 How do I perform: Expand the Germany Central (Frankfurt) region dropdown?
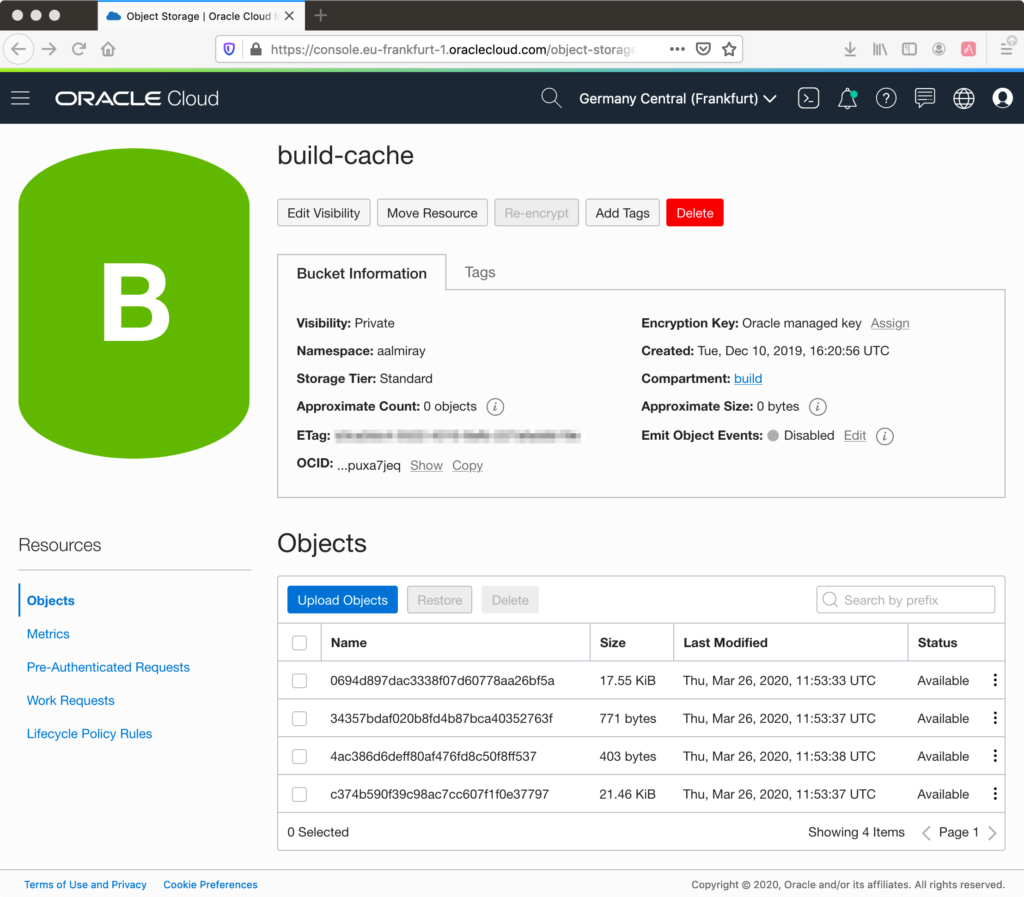point(678,99)
